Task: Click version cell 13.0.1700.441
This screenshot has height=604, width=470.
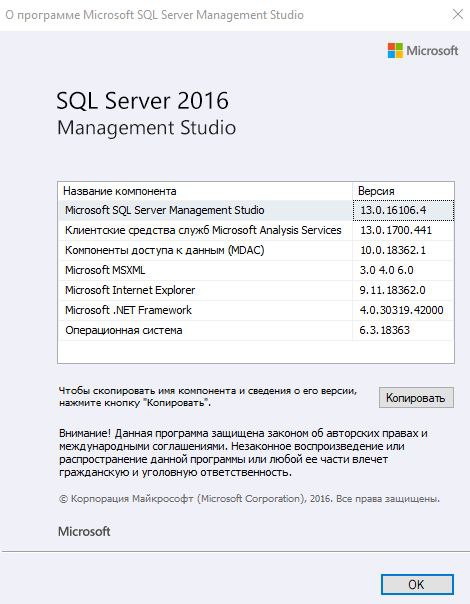Action: coord(403,230)
